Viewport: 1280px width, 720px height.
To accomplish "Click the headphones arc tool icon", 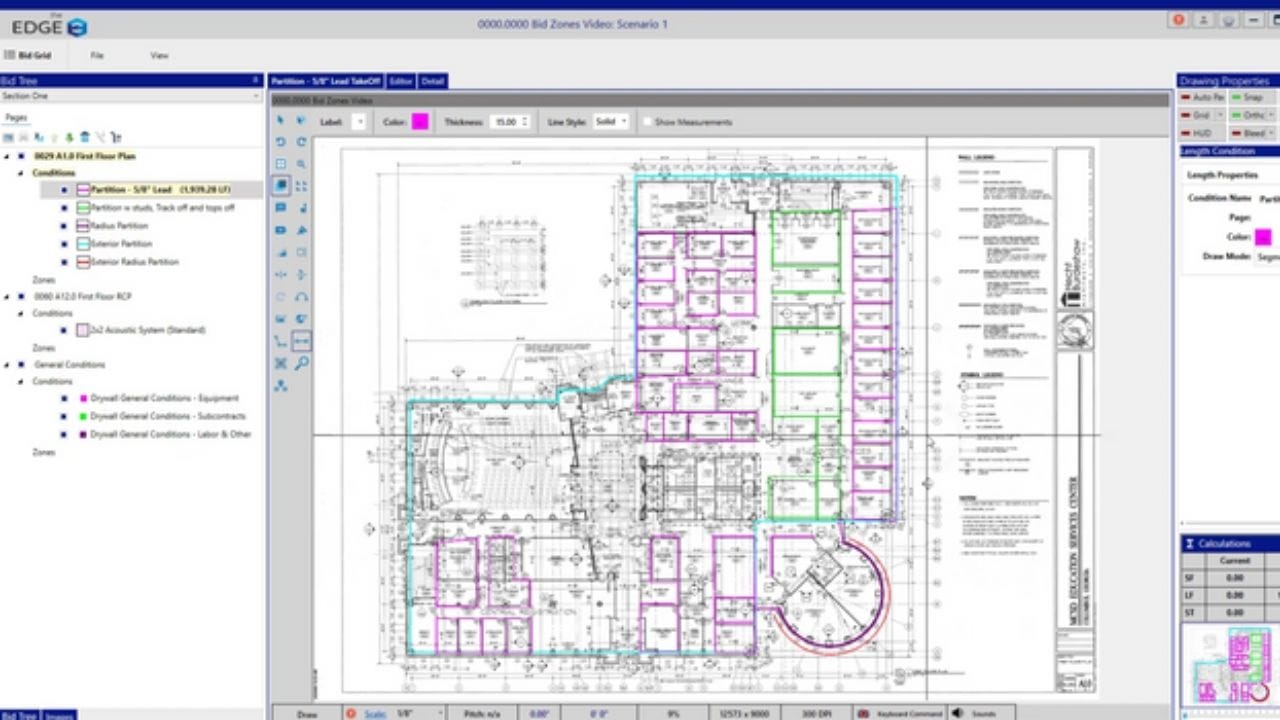I will [301, 297].
